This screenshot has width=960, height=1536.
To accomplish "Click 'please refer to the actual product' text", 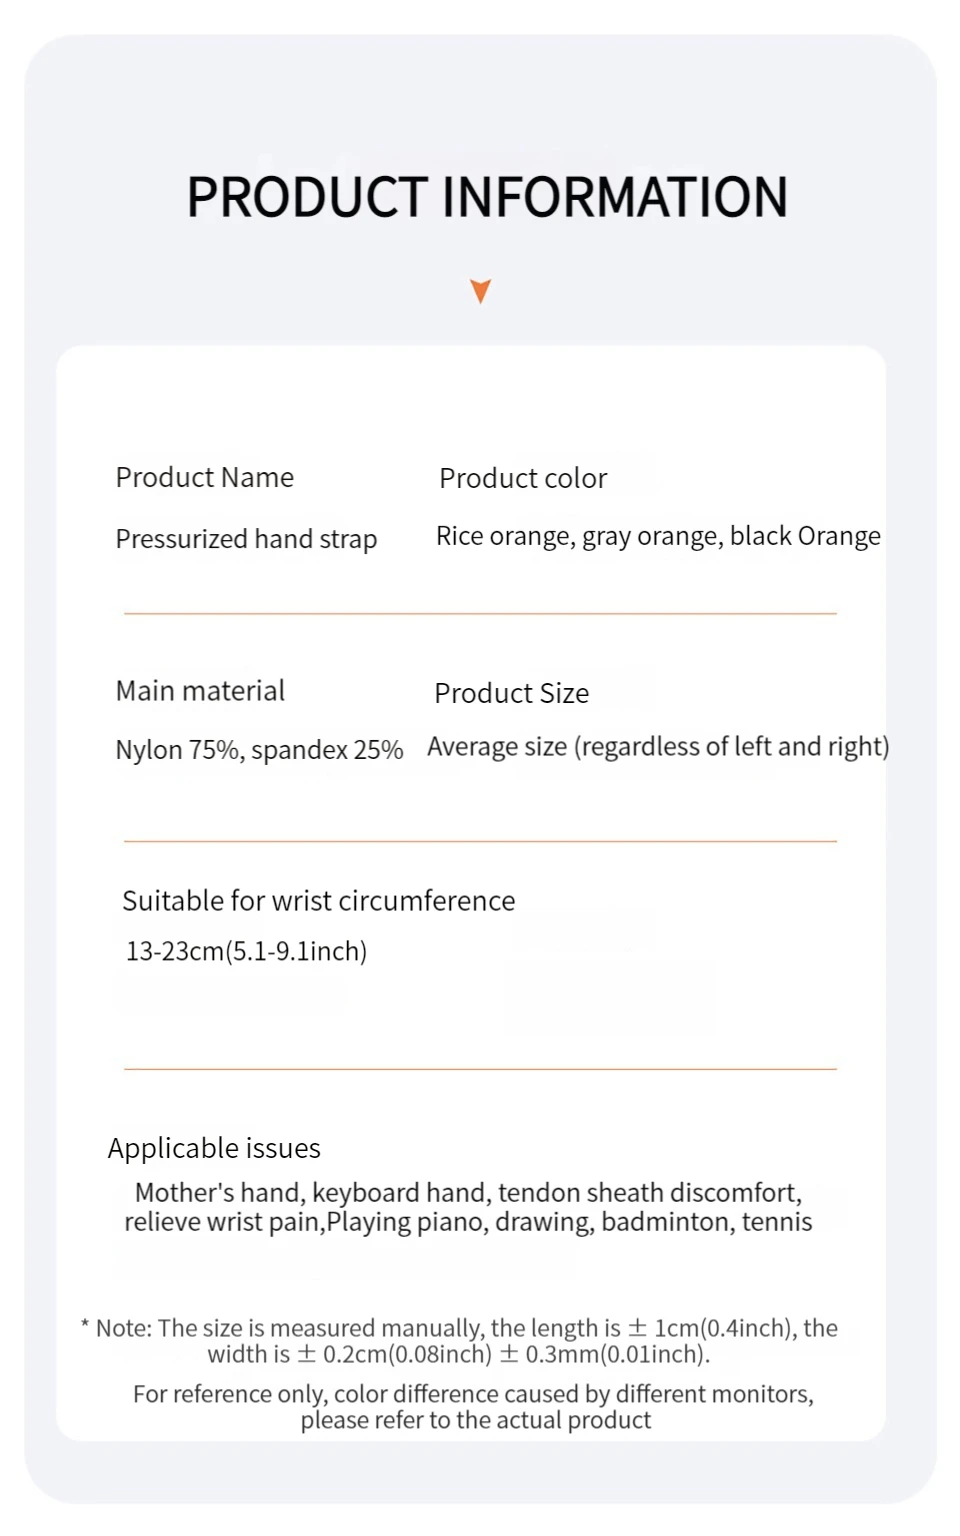I will (x=476, y=1421).
